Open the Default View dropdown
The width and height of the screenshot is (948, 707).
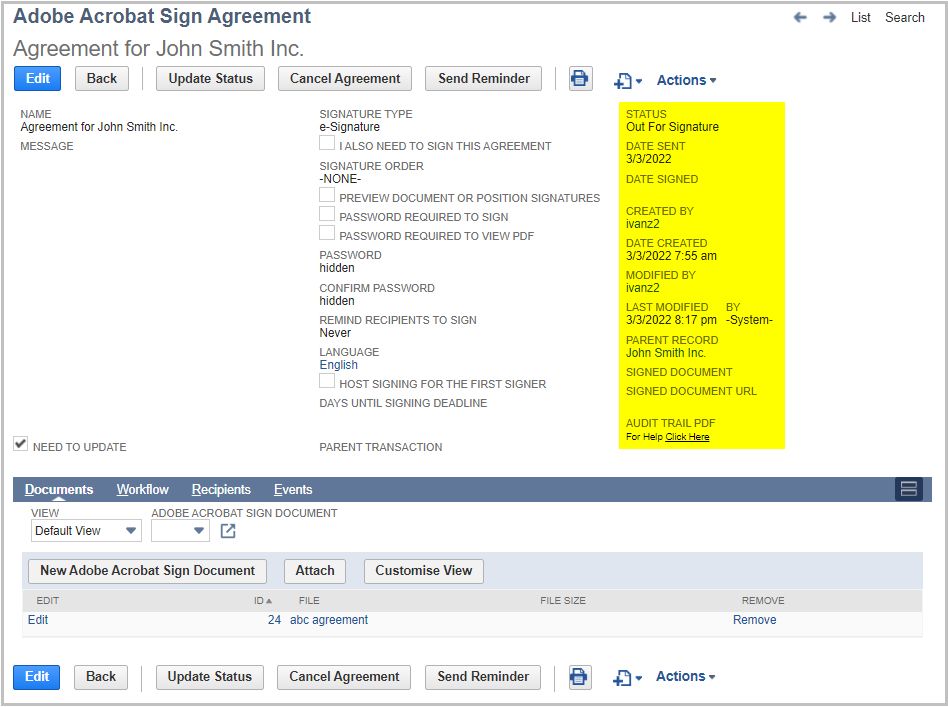click(x=86, y=531)
